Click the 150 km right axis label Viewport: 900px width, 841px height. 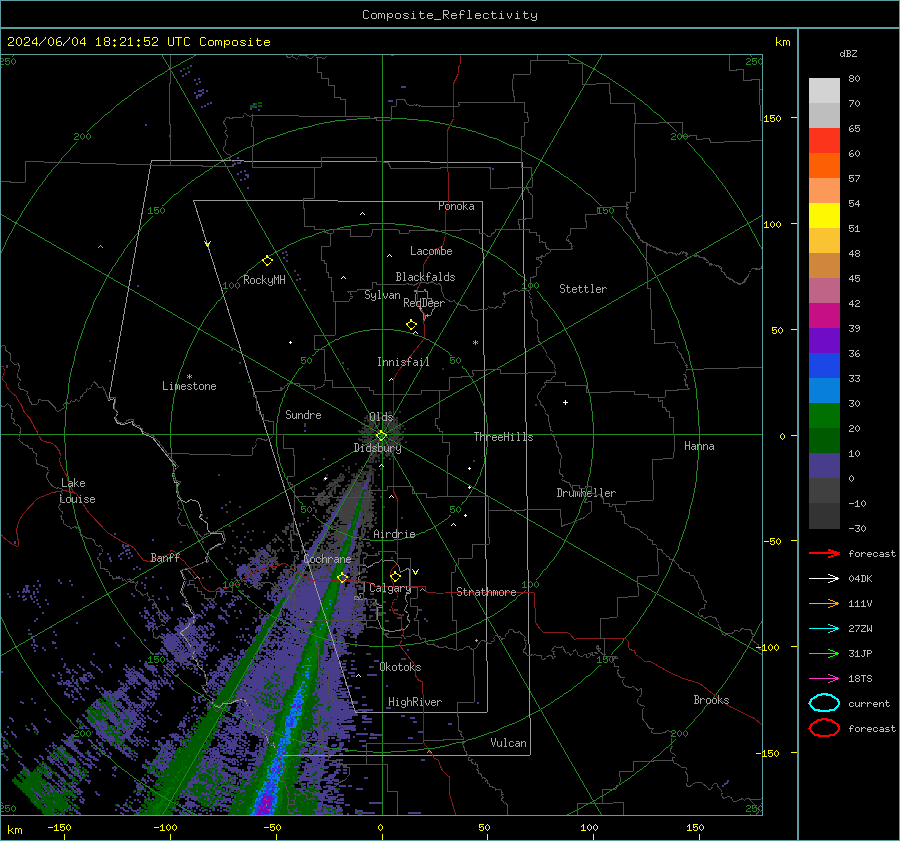[772, 118]
